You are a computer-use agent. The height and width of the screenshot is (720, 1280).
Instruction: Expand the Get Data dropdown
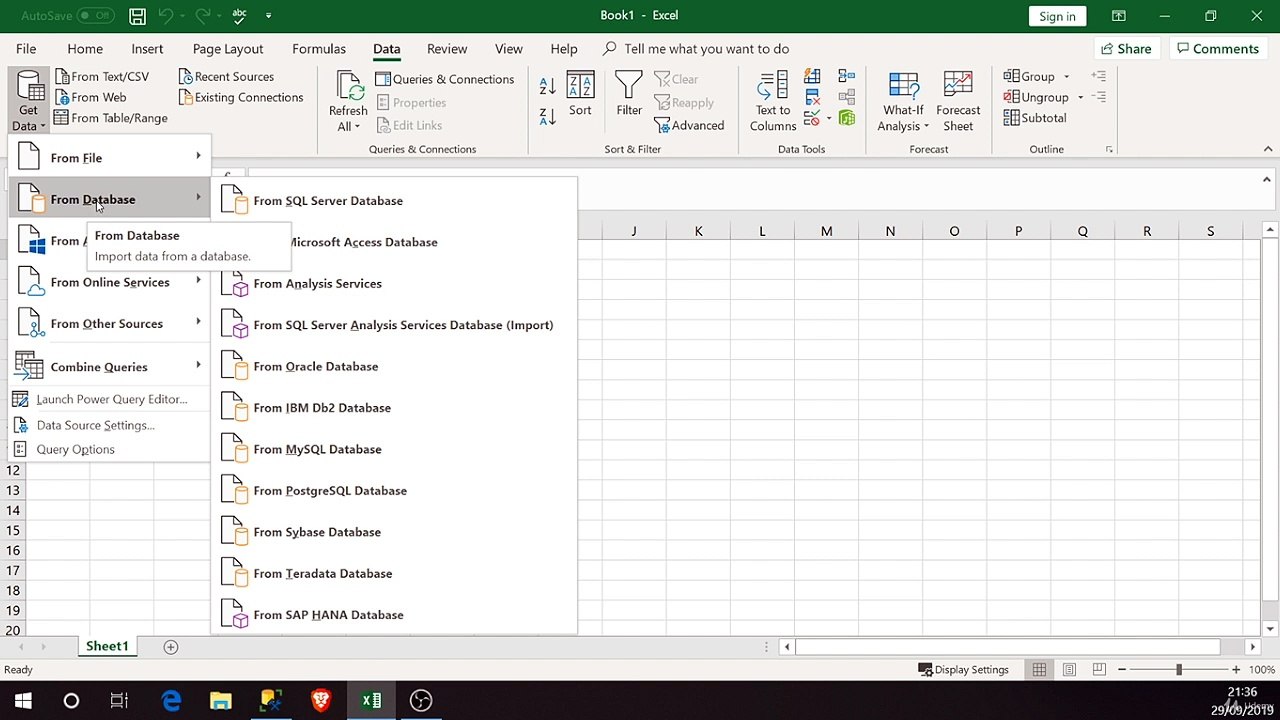(28, 101)
